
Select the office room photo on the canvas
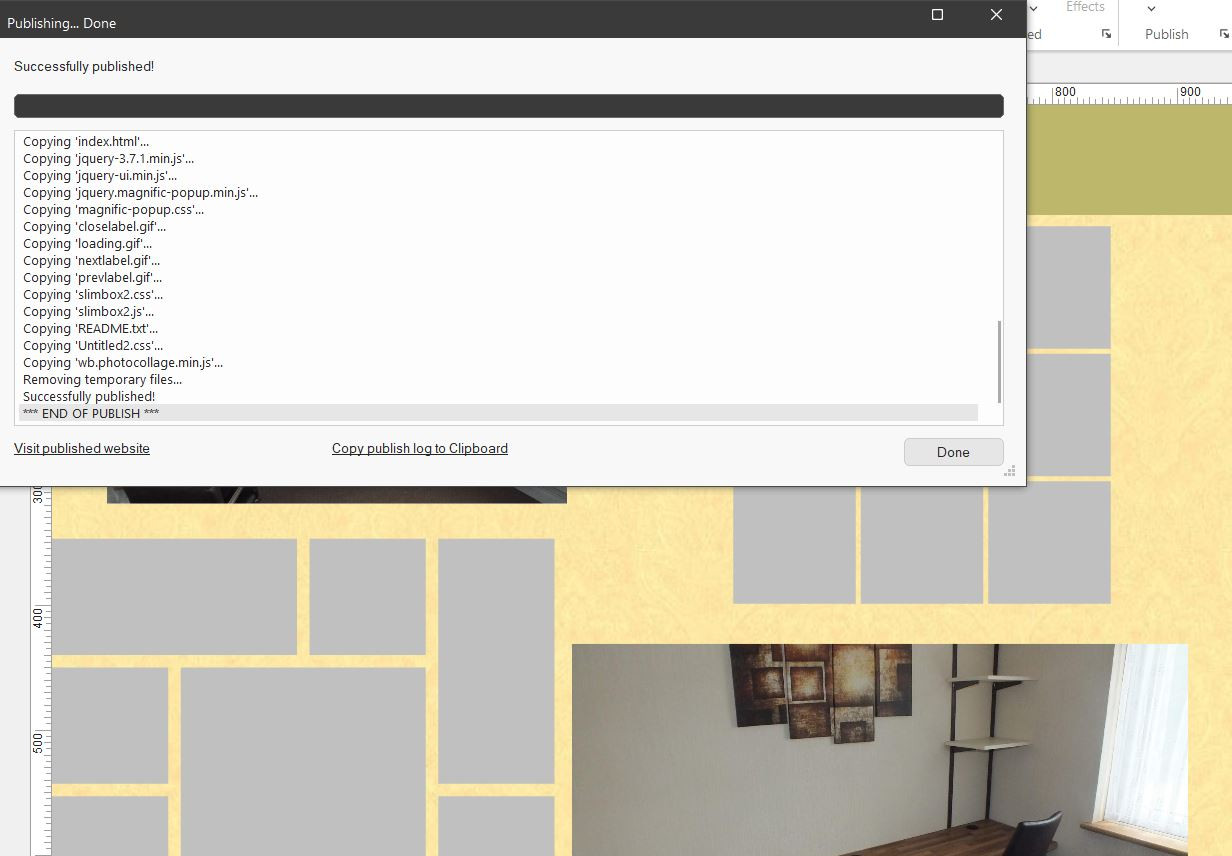[x=880, y=750]
